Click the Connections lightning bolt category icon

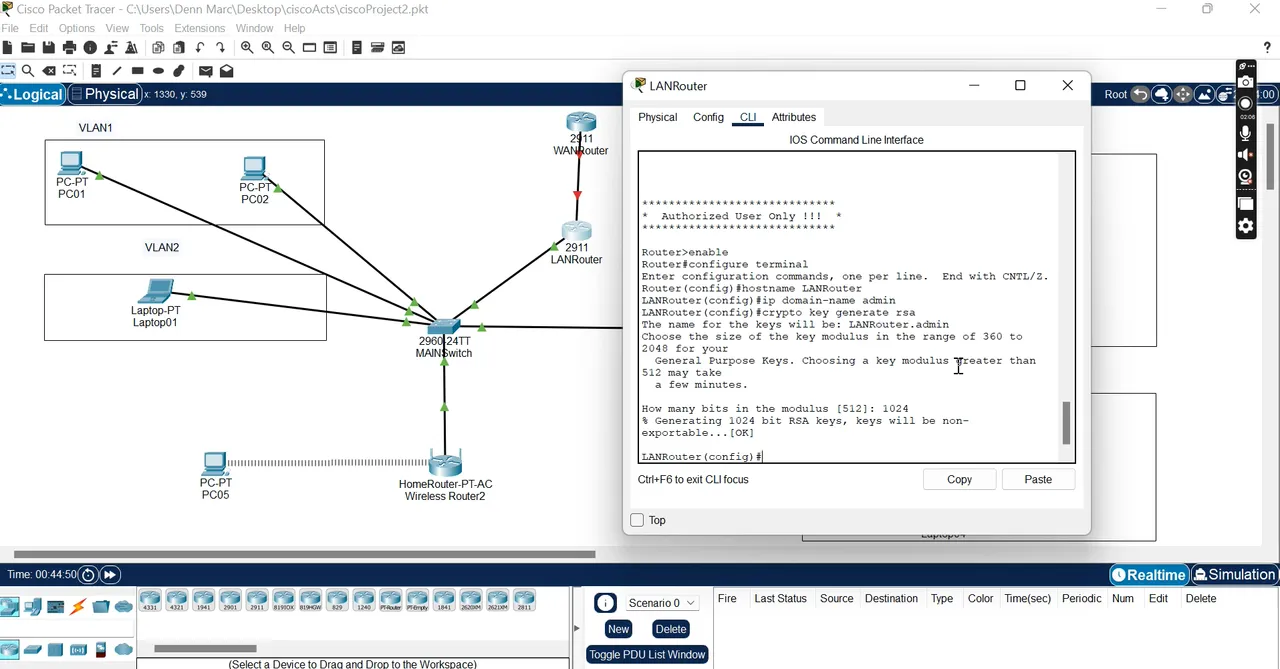click(78, 607)
